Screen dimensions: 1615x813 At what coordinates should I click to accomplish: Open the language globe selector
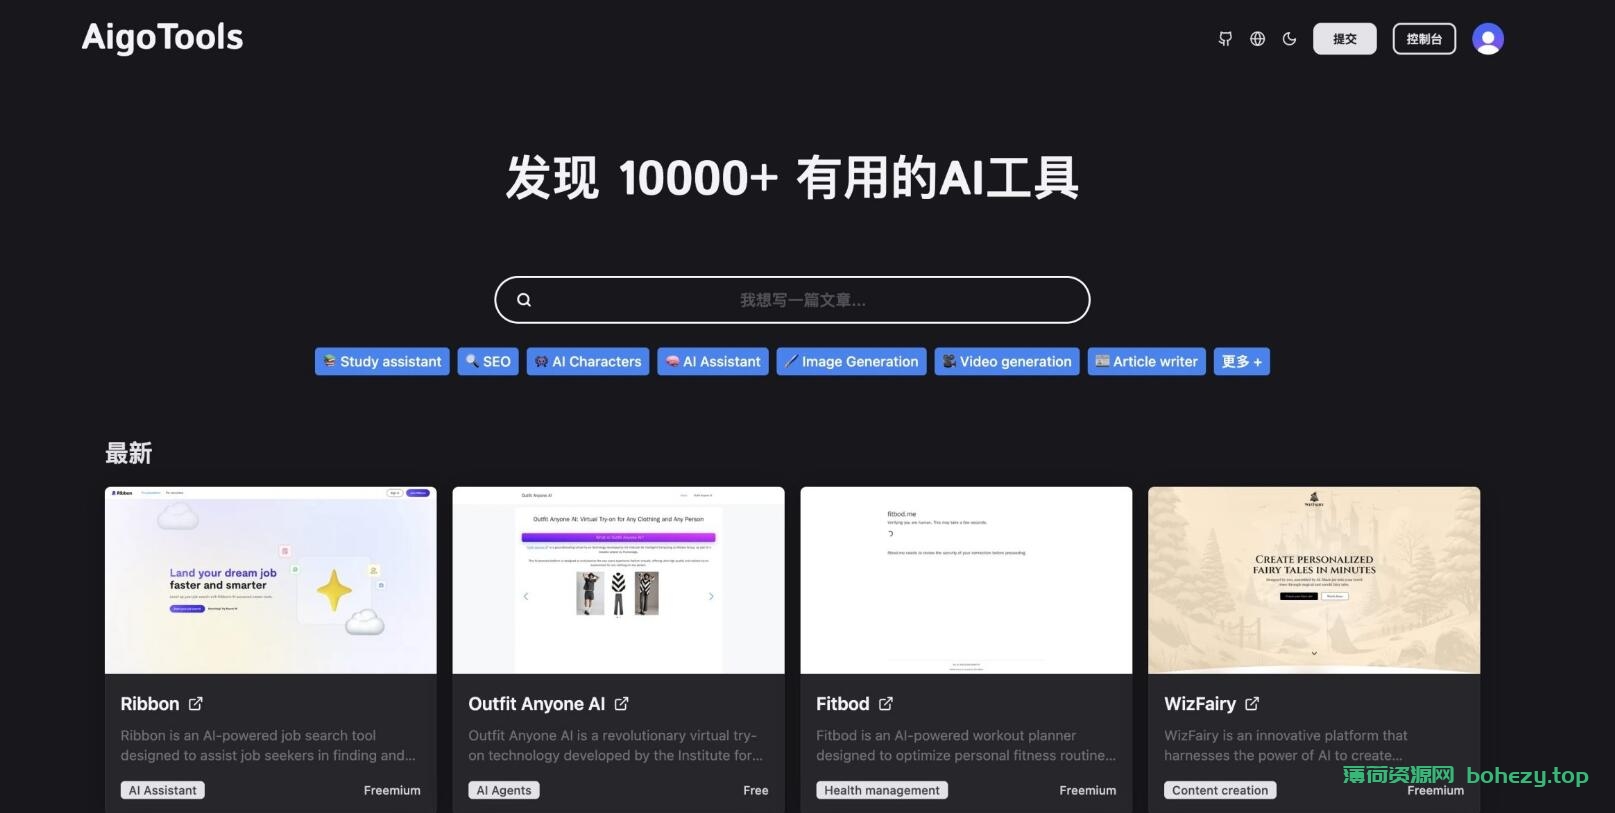pyautogui.click(x=1257, y=39)
